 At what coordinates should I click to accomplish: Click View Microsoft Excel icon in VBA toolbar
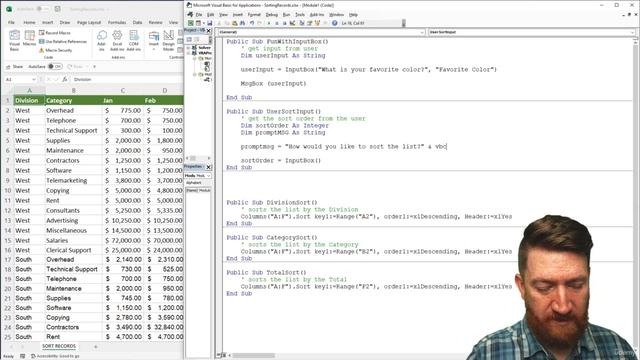click(190, 23)
